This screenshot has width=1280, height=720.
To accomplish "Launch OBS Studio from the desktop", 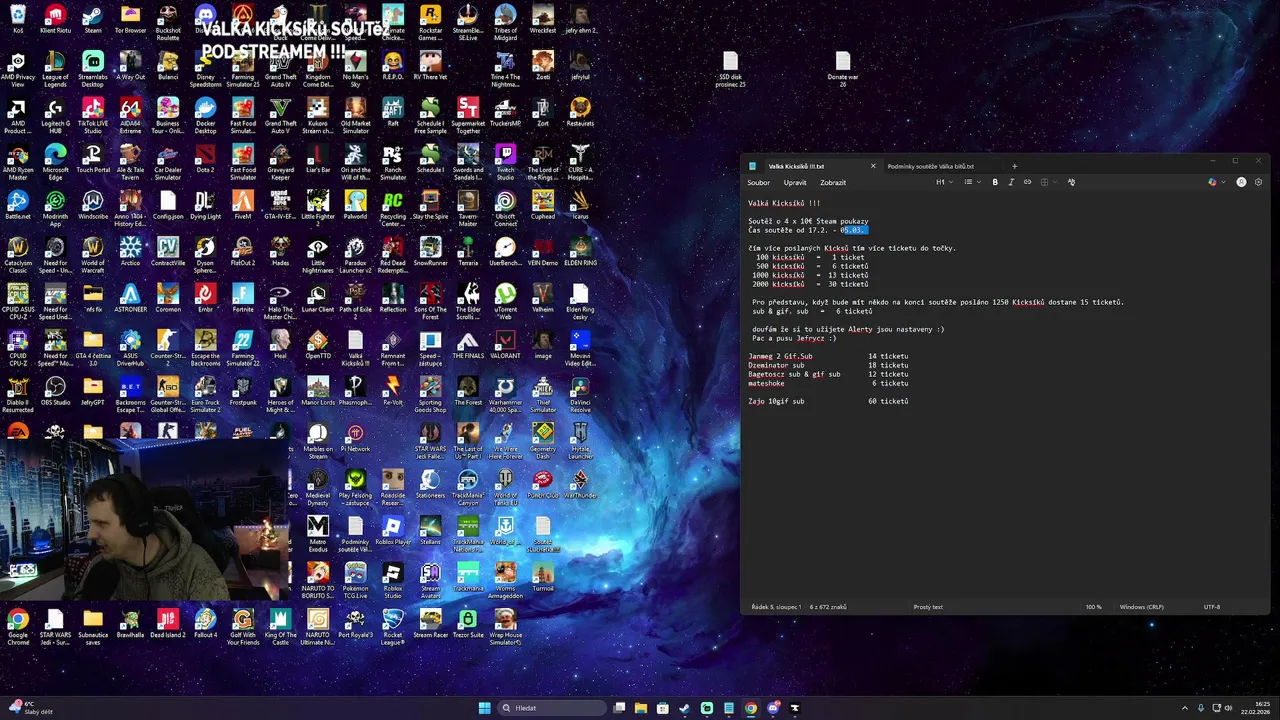I will [55, 390].
